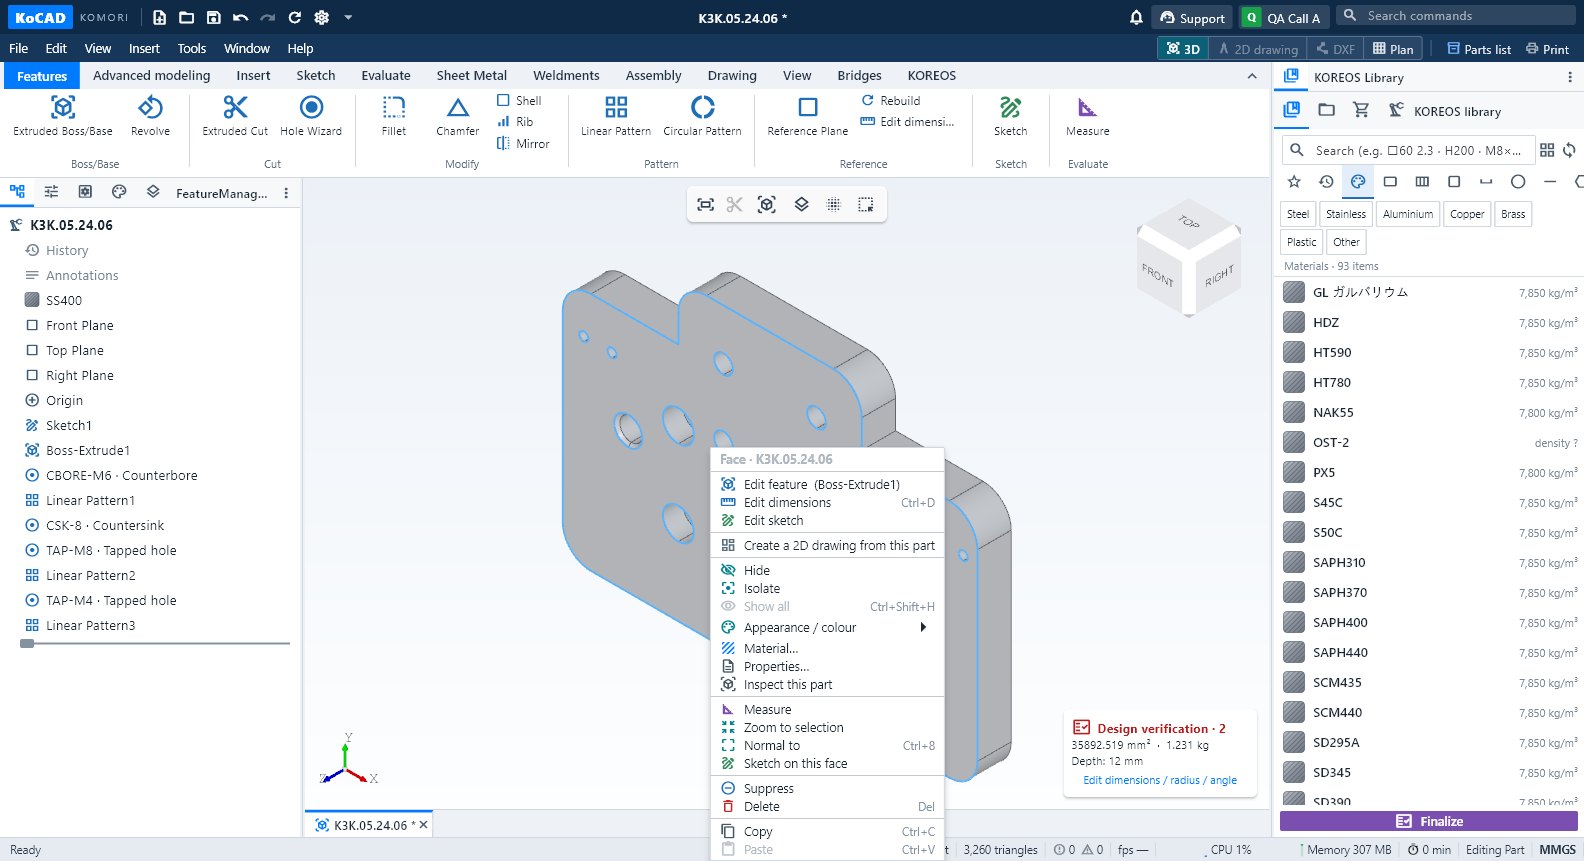Start a Circular Pattern feature
This screenshot has height=861, width=1584.
pyautogui.click(x=703, y=116)
